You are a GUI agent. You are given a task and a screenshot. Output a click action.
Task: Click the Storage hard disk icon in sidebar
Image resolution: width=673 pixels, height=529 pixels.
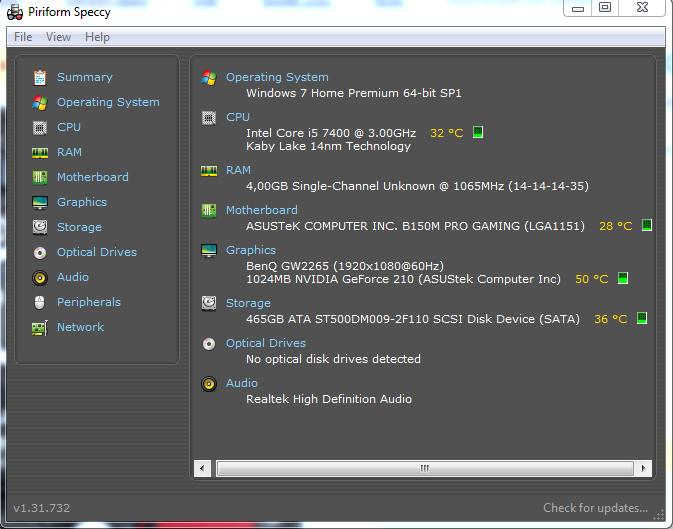click(40, 227)
